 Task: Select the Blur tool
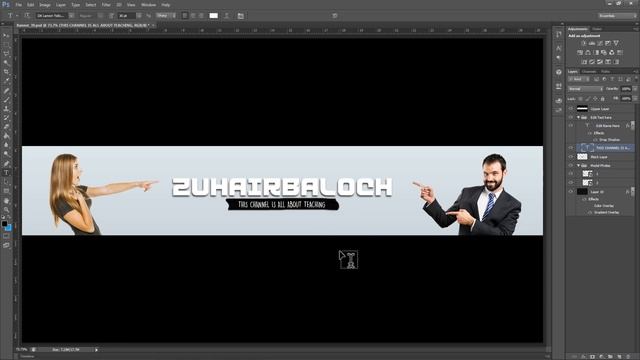click(6, 145)
